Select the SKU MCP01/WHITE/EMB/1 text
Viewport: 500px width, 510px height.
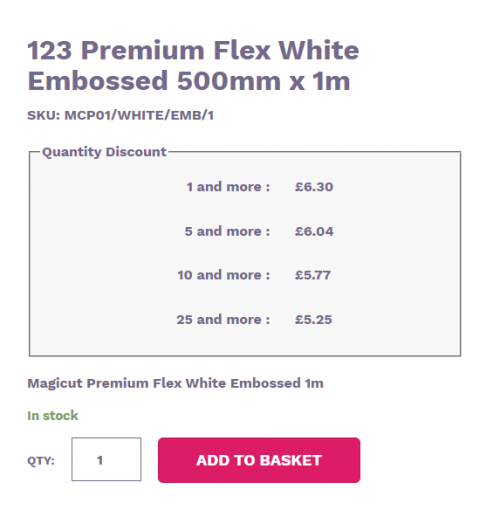pyautogui.click(x=120, y=115)
